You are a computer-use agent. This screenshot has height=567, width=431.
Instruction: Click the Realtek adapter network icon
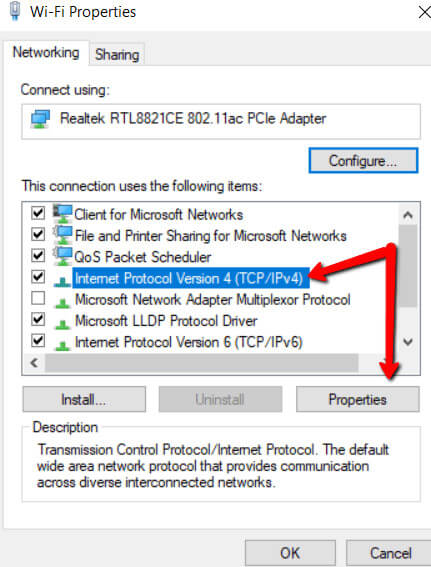pos(40,119)
